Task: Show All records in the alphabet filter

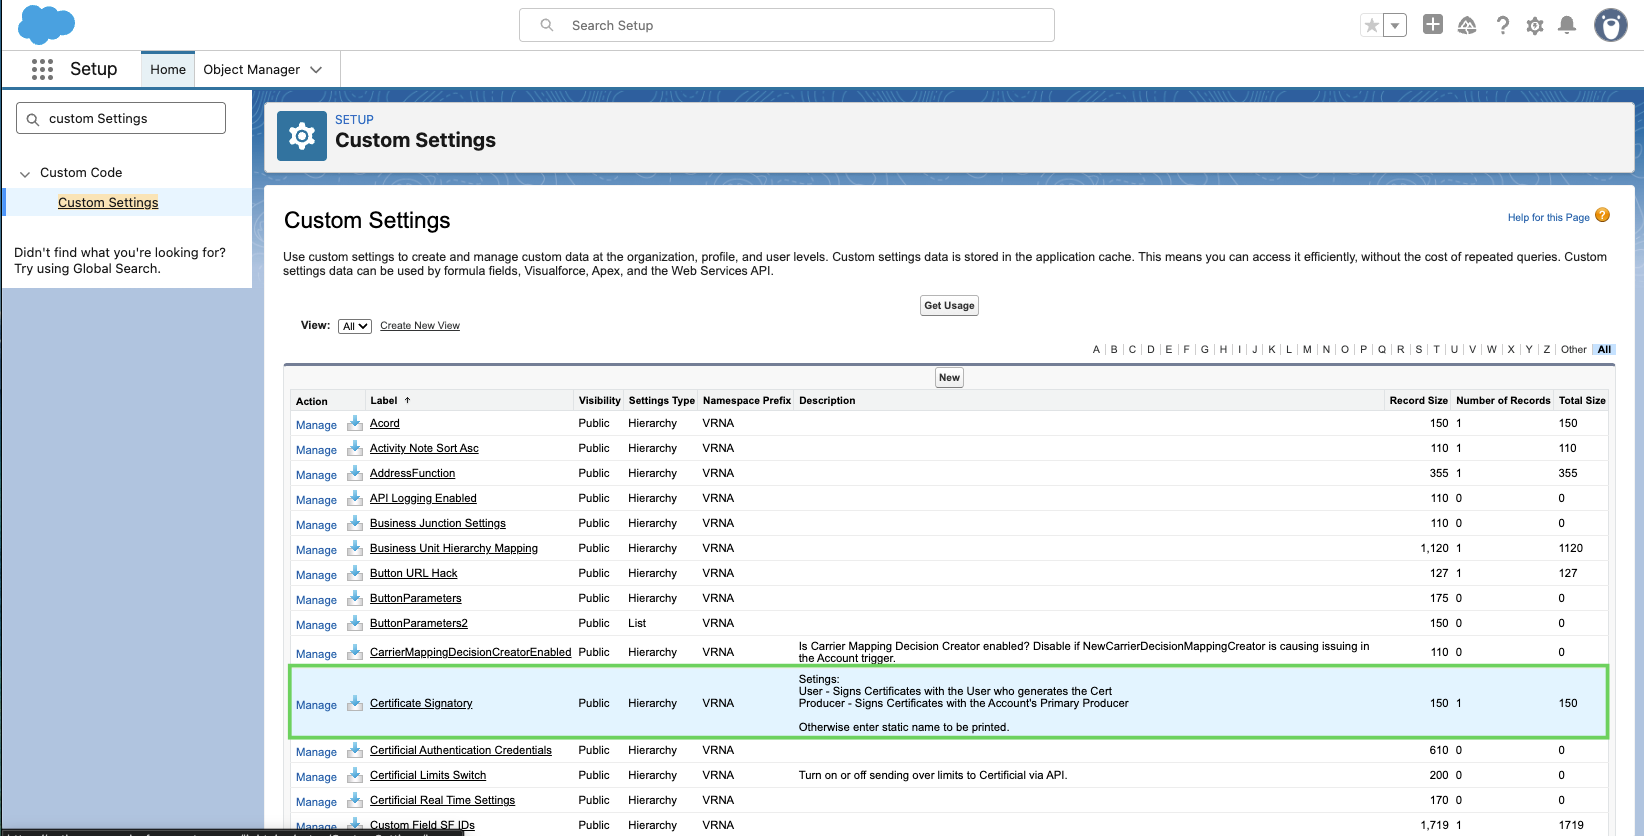Action: [x=1604, y=349]
